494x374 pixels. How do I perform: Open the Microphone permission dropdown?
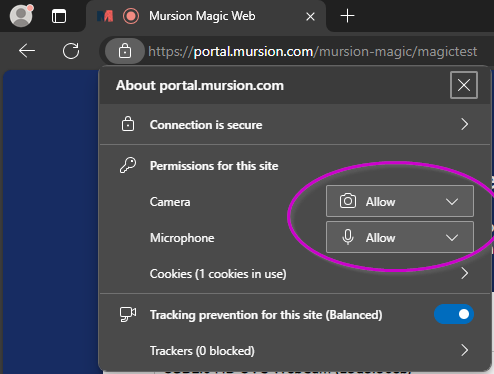tap(400, 237)
